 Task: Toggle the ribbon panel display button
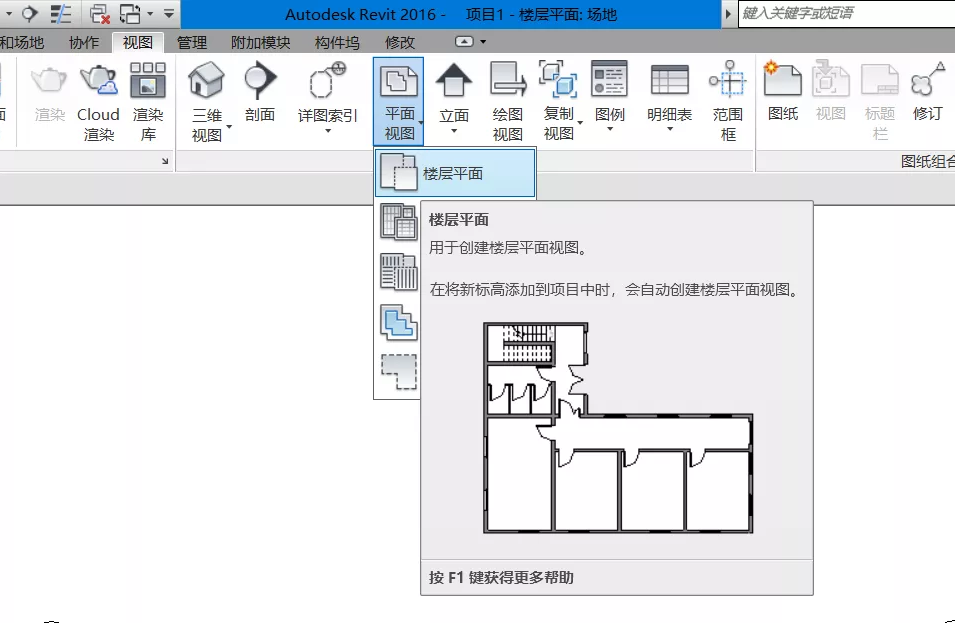coord(464,41)
